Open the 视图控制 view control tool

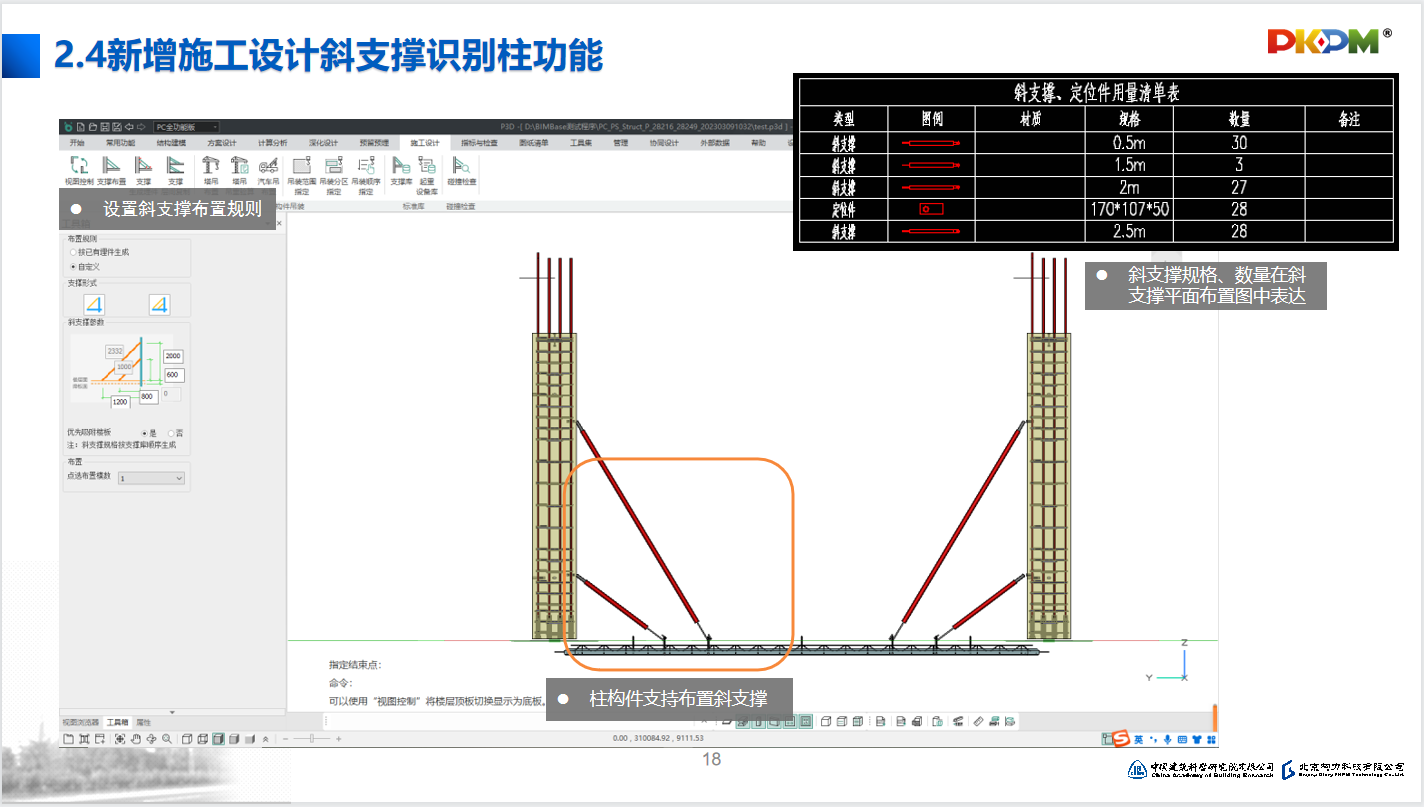tap(79, 170)
